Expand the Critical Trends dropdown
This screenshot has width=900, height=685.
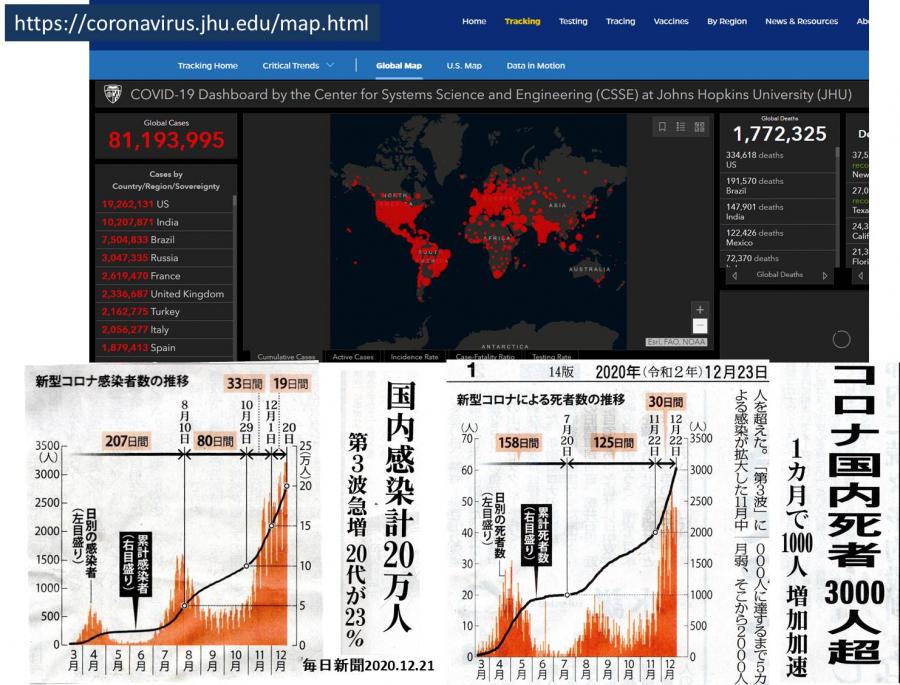298,65
